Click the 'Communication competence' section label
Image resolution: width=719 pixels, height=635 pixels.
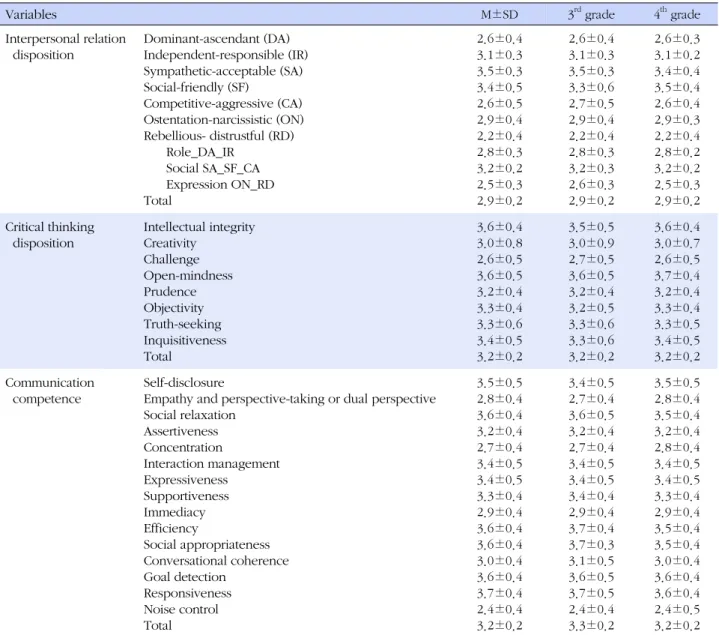point(50,391)
